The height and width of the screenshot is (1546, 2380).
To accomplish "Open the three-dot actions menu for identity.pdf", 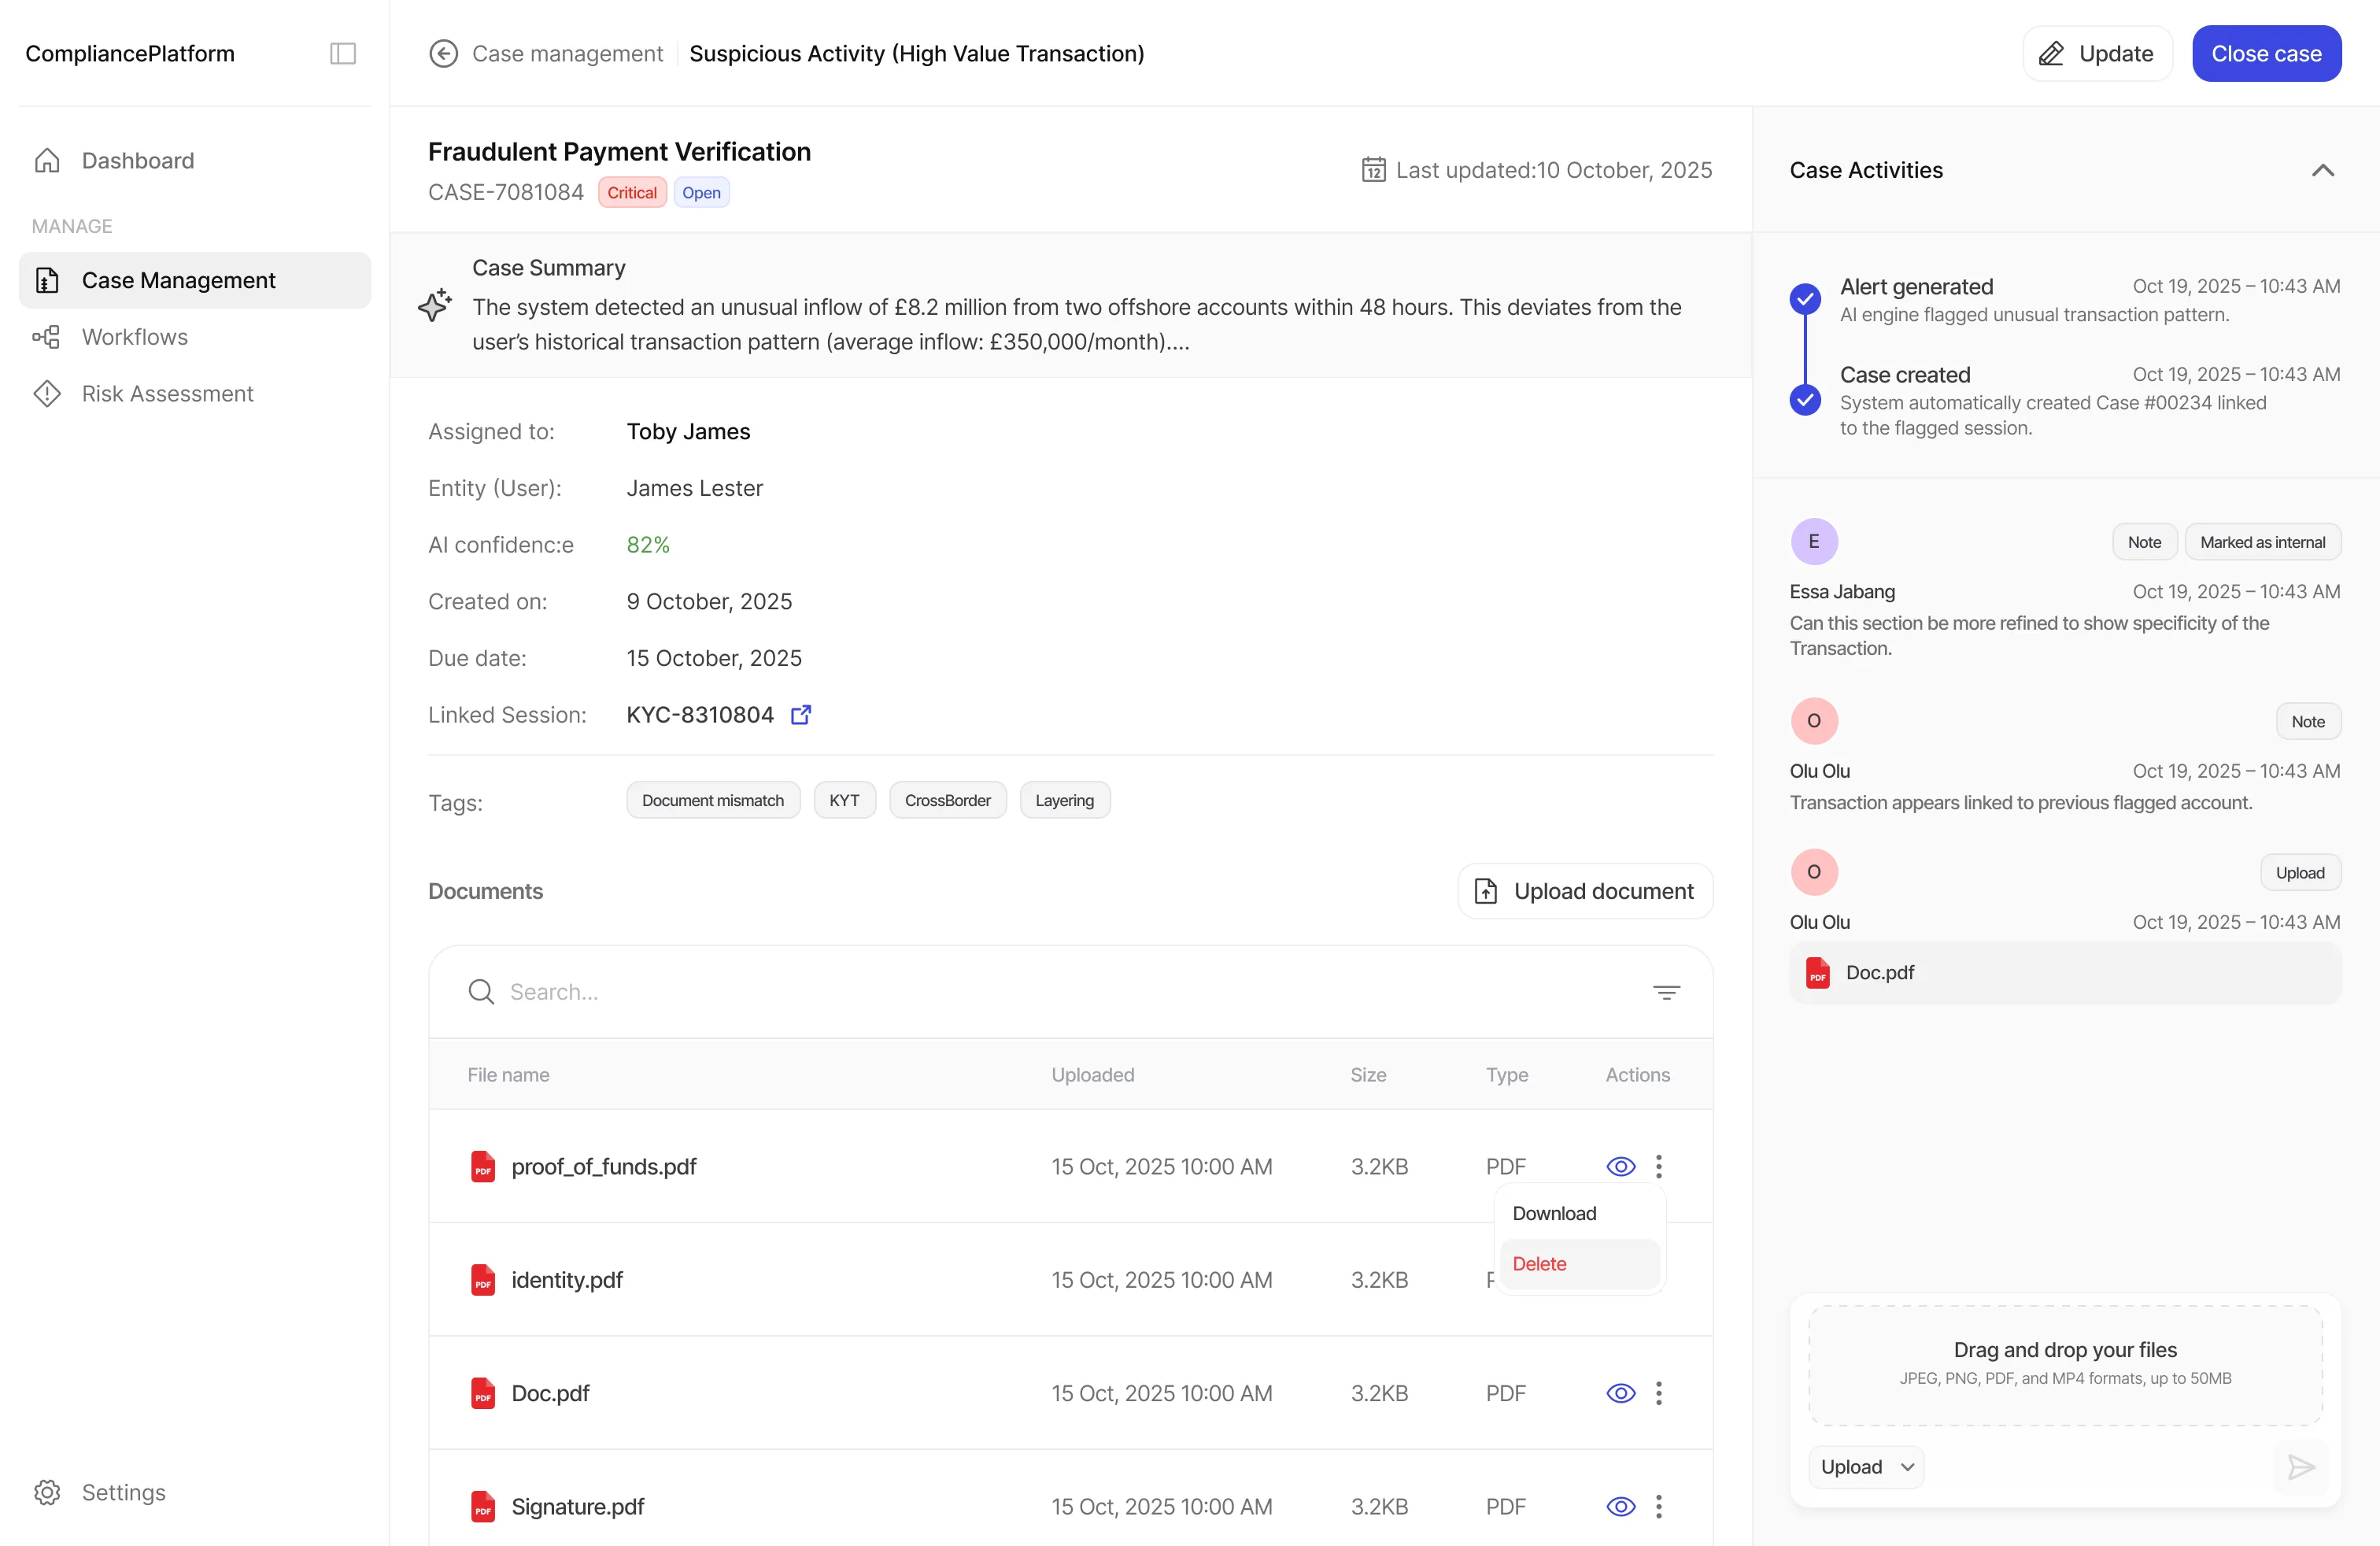I will [1659, 1279].
